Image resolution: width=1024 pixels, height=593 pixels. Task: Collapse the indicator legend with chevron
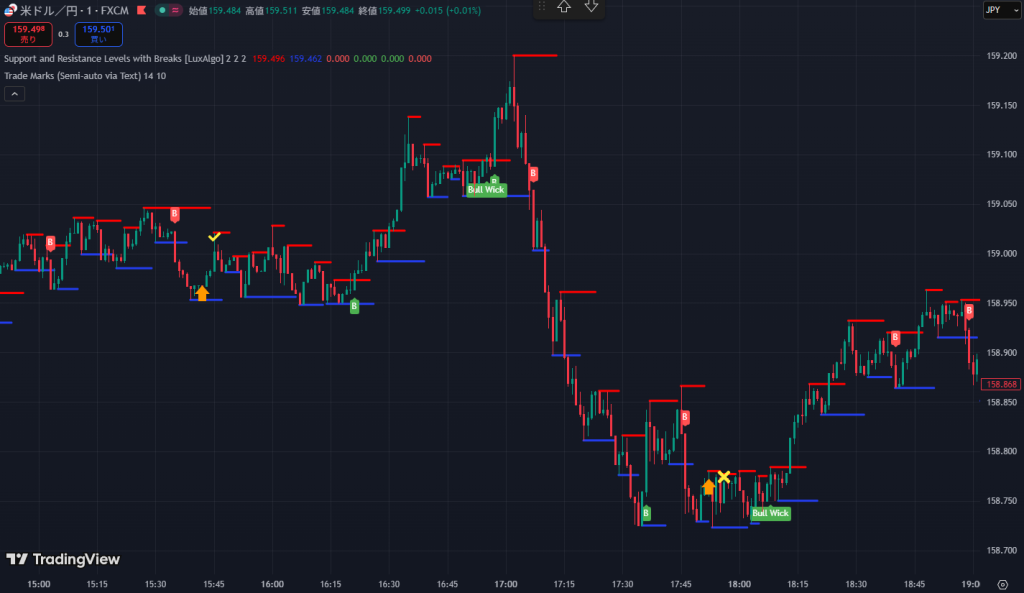pos(15,94)
